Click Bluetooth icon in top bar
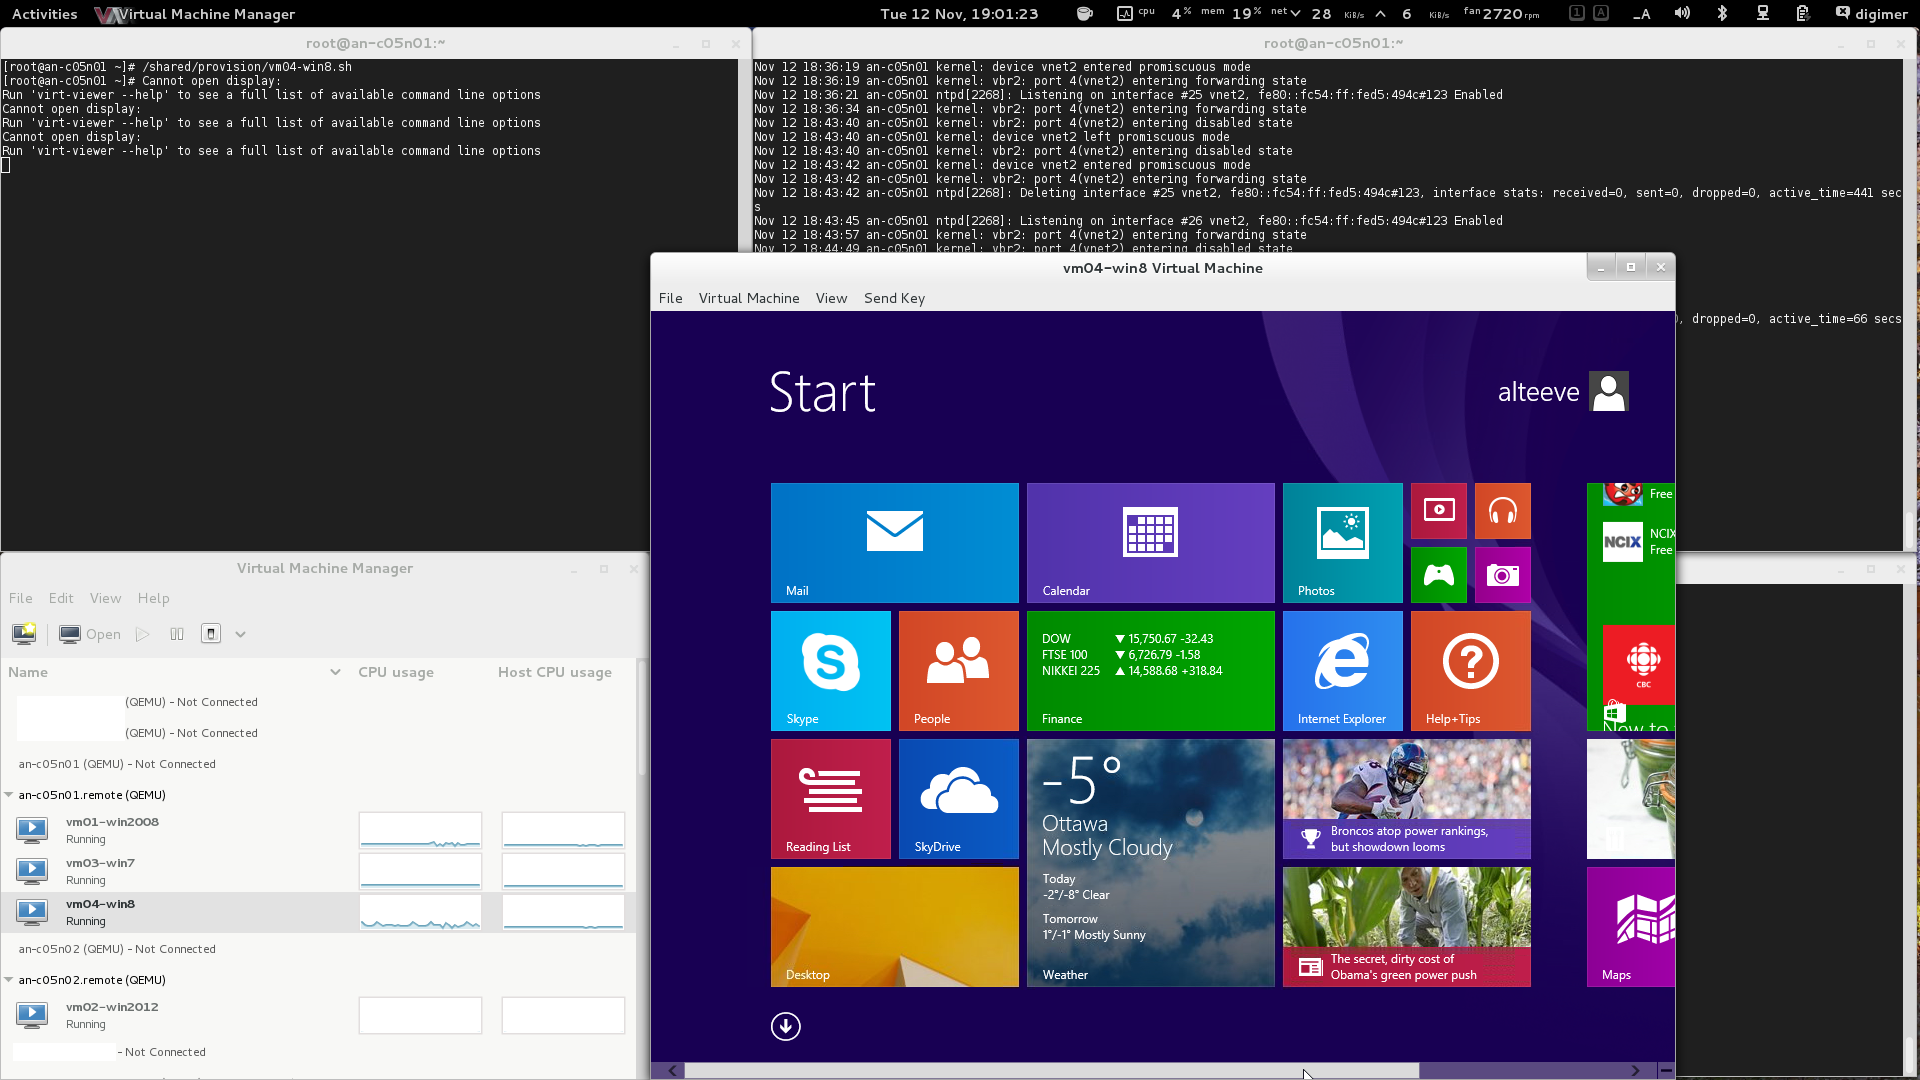This screenshot has width=1920, height=1080. [x=1722, y=14]
